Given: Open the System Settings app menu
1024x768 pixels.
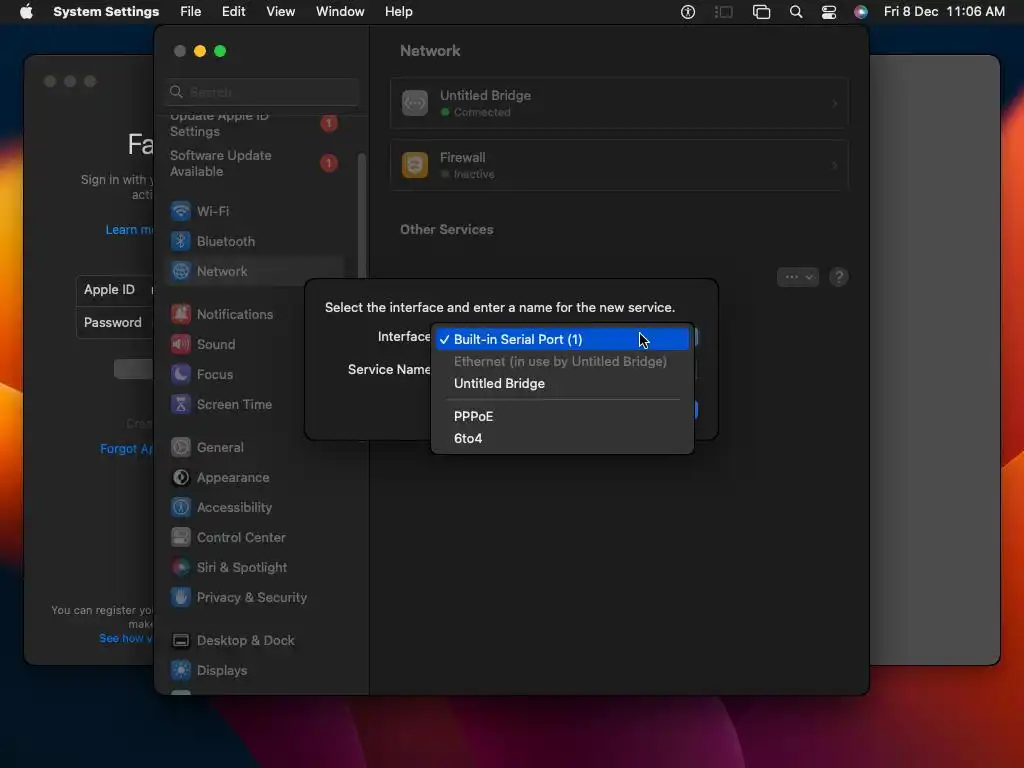Looking at the screenshot, I should 106,12.
